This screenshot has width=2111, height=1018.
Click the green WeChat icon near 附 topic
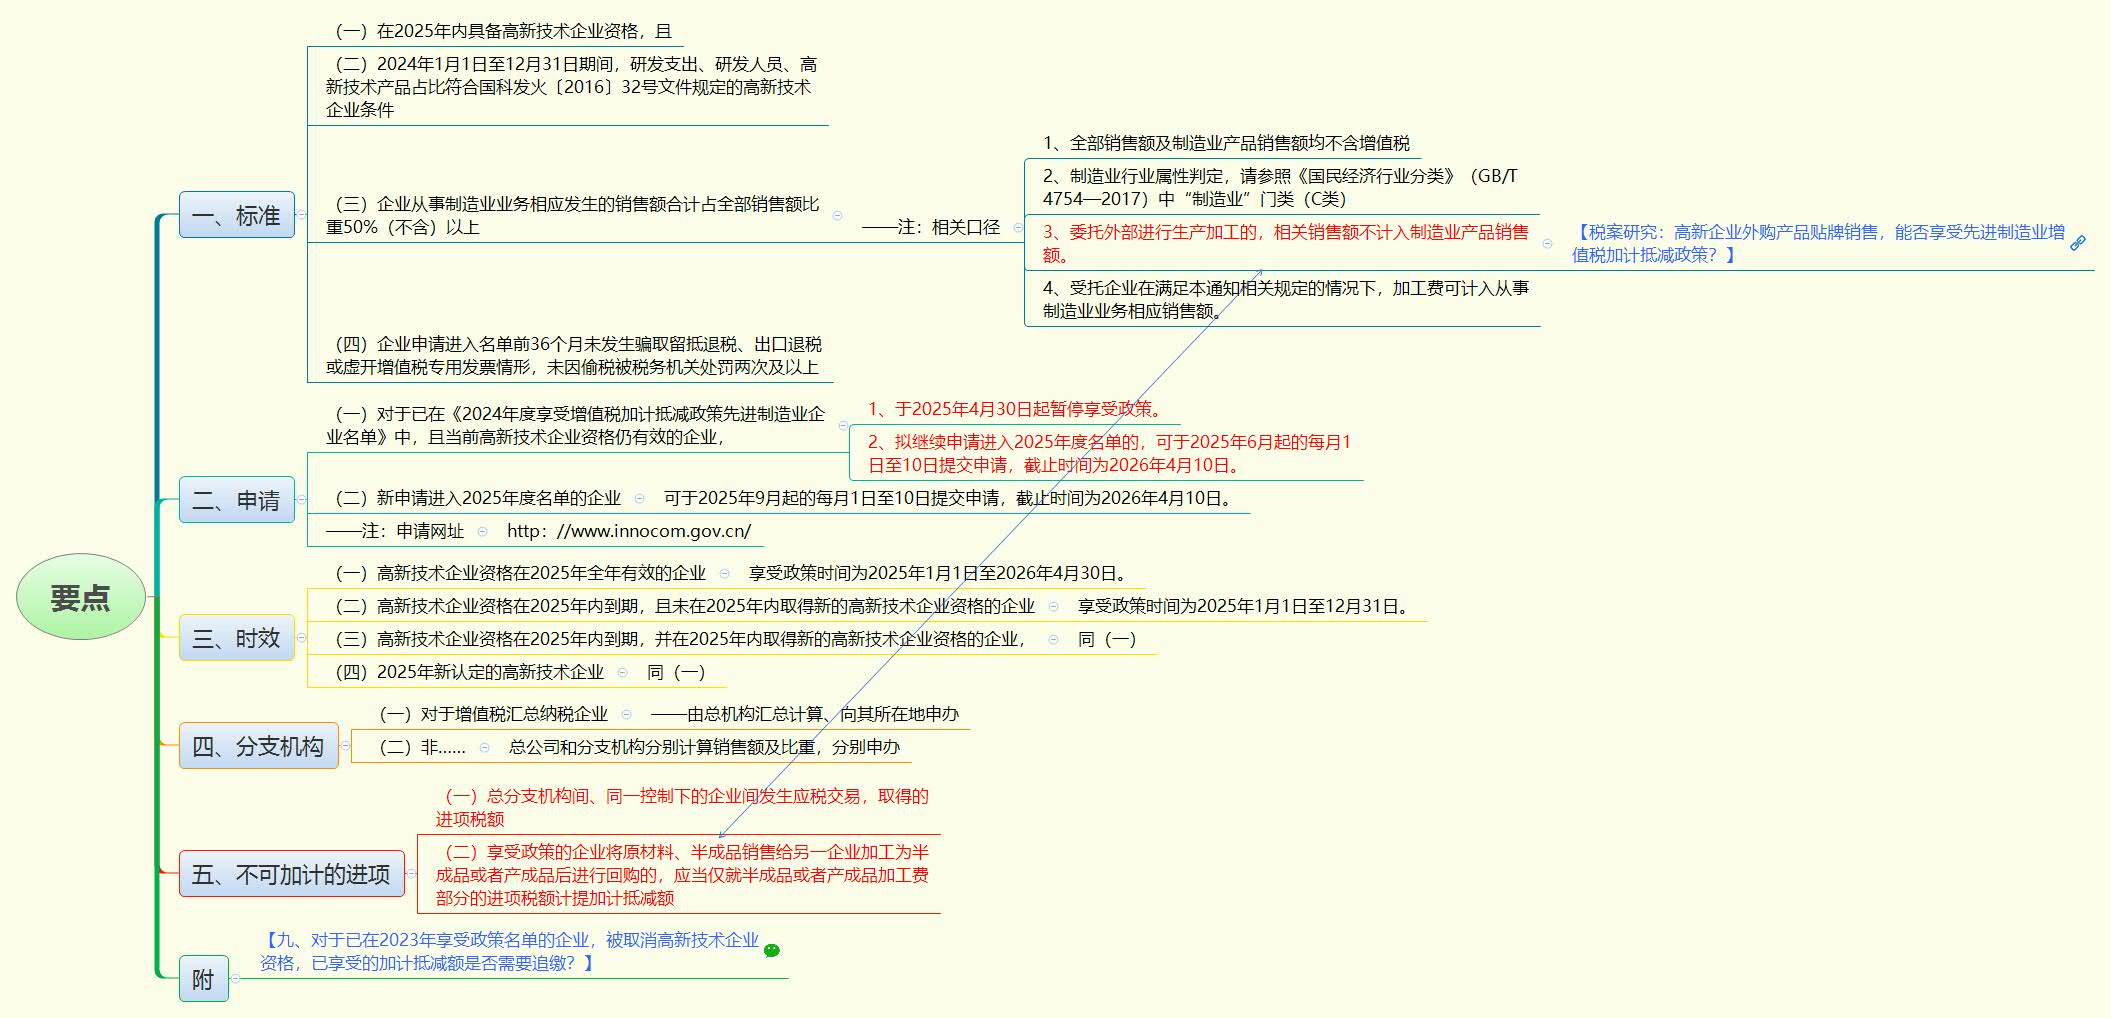click(772, 950)
